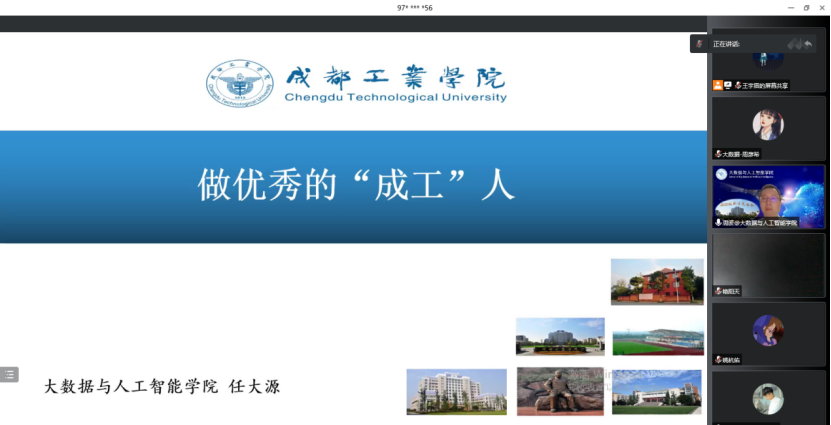The image size is (831, 425).
Task: Click muted mic beside 王宇田的屏幕共享 label
Action: point(738,85)
